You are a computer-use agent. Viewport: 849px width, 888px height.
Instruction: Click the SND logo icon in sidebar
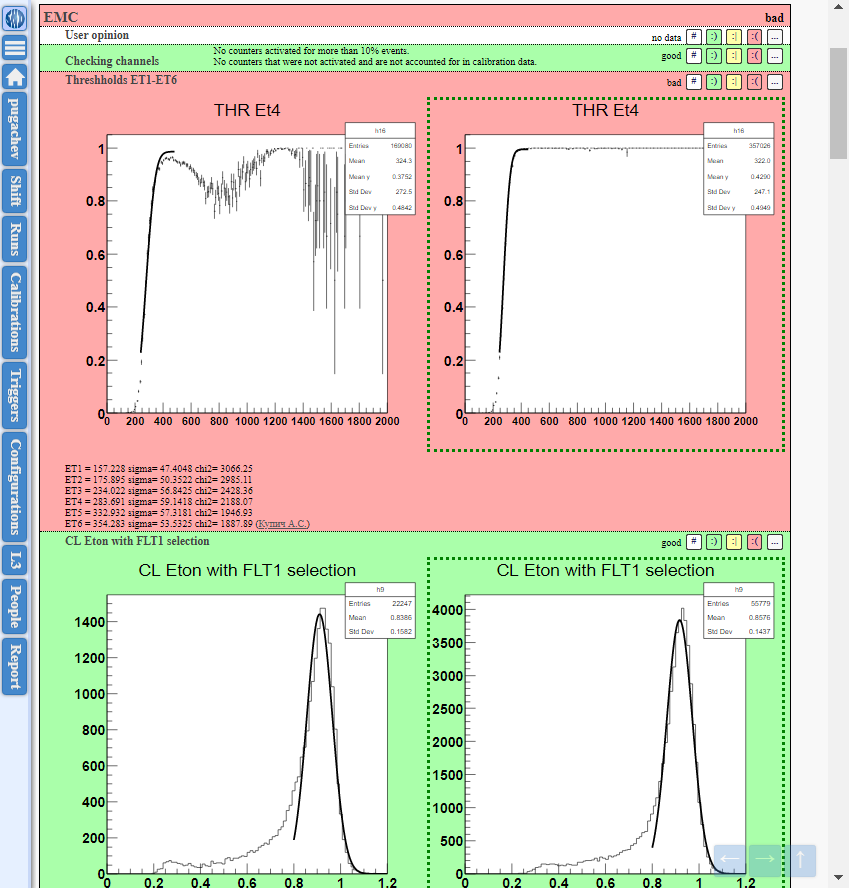(x=15, y=17)
